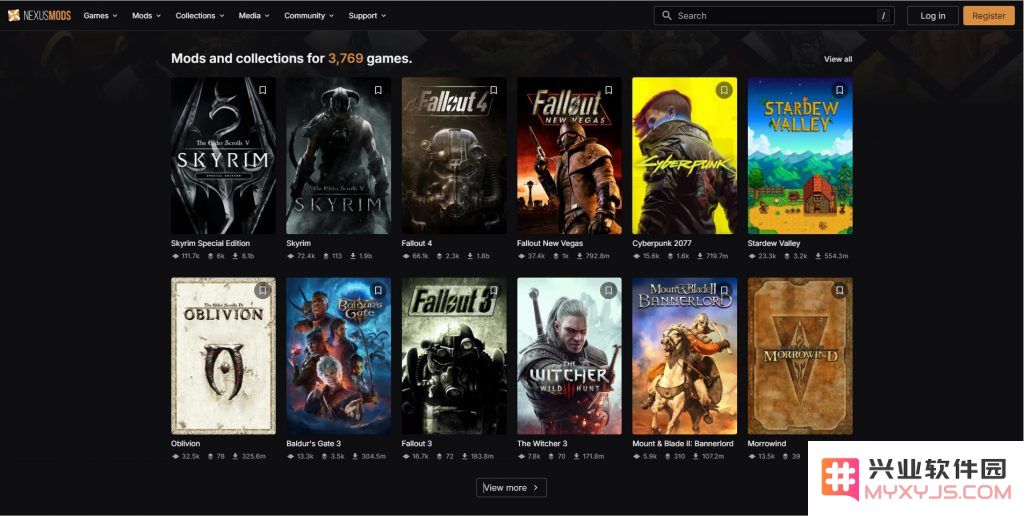1024x516 pixels.
Task: Open Stardew Valley cover image
Action: (x=800, y=155)
